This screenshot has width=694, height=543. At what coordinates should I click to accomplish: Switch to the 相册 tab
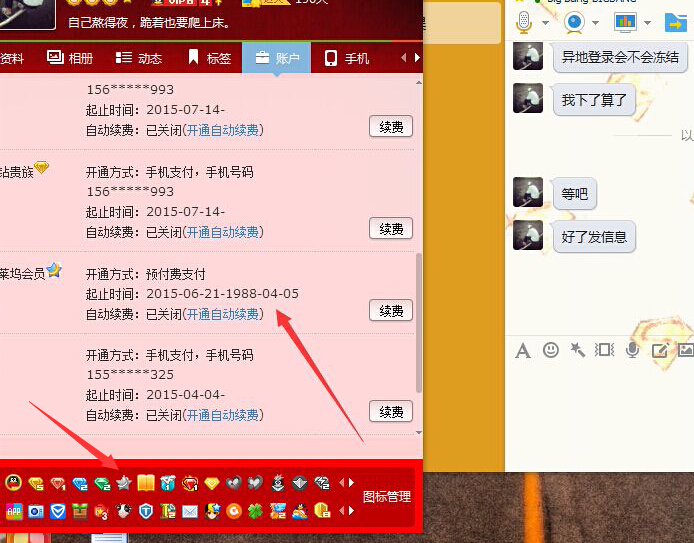tap(70, 58)
